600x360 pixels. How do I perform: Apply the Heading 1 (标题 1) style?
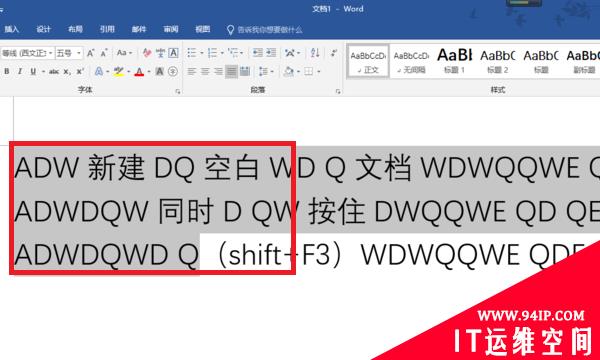[455, 61]
